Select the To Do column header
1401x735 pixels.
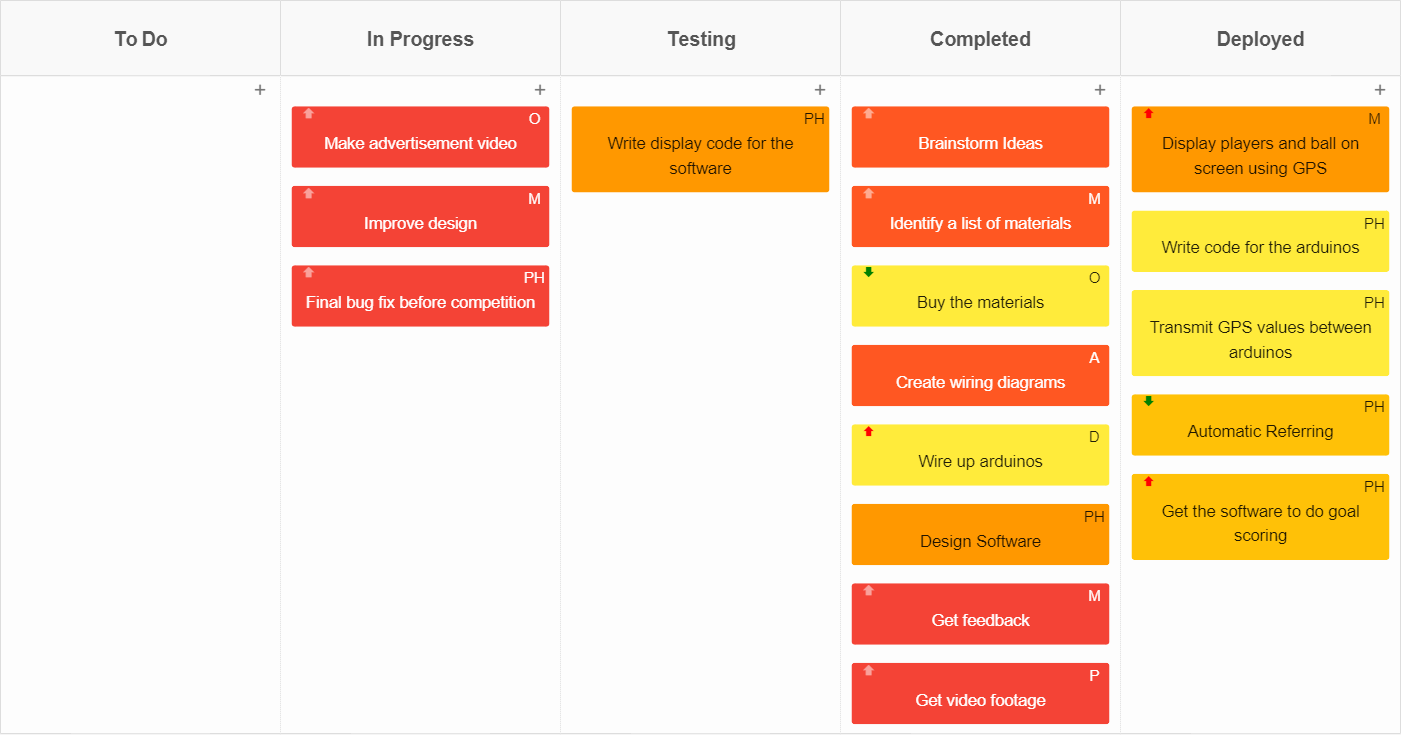140,39
